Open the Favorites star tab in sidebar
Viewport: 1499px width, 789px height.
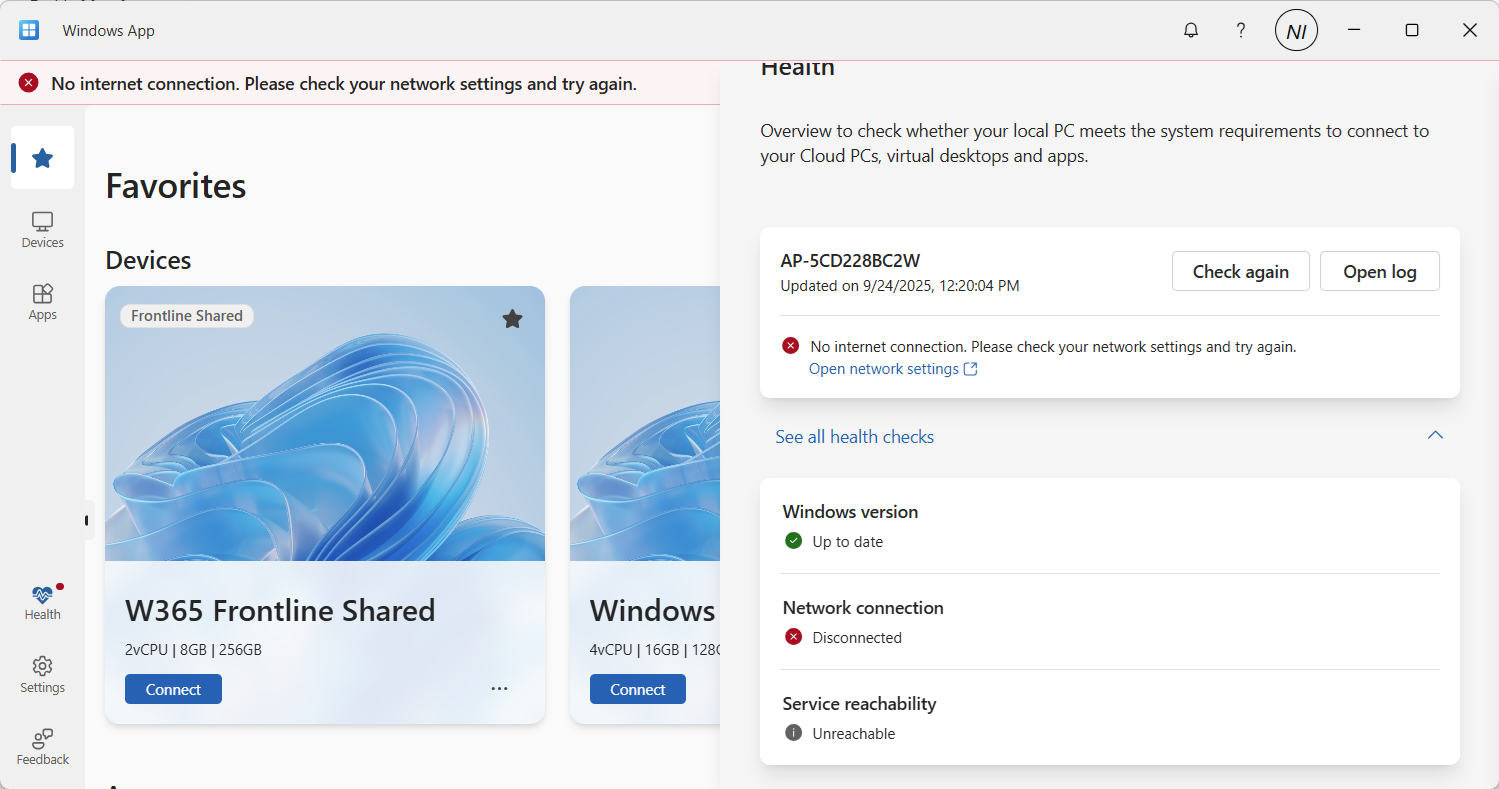click(42, 158)
